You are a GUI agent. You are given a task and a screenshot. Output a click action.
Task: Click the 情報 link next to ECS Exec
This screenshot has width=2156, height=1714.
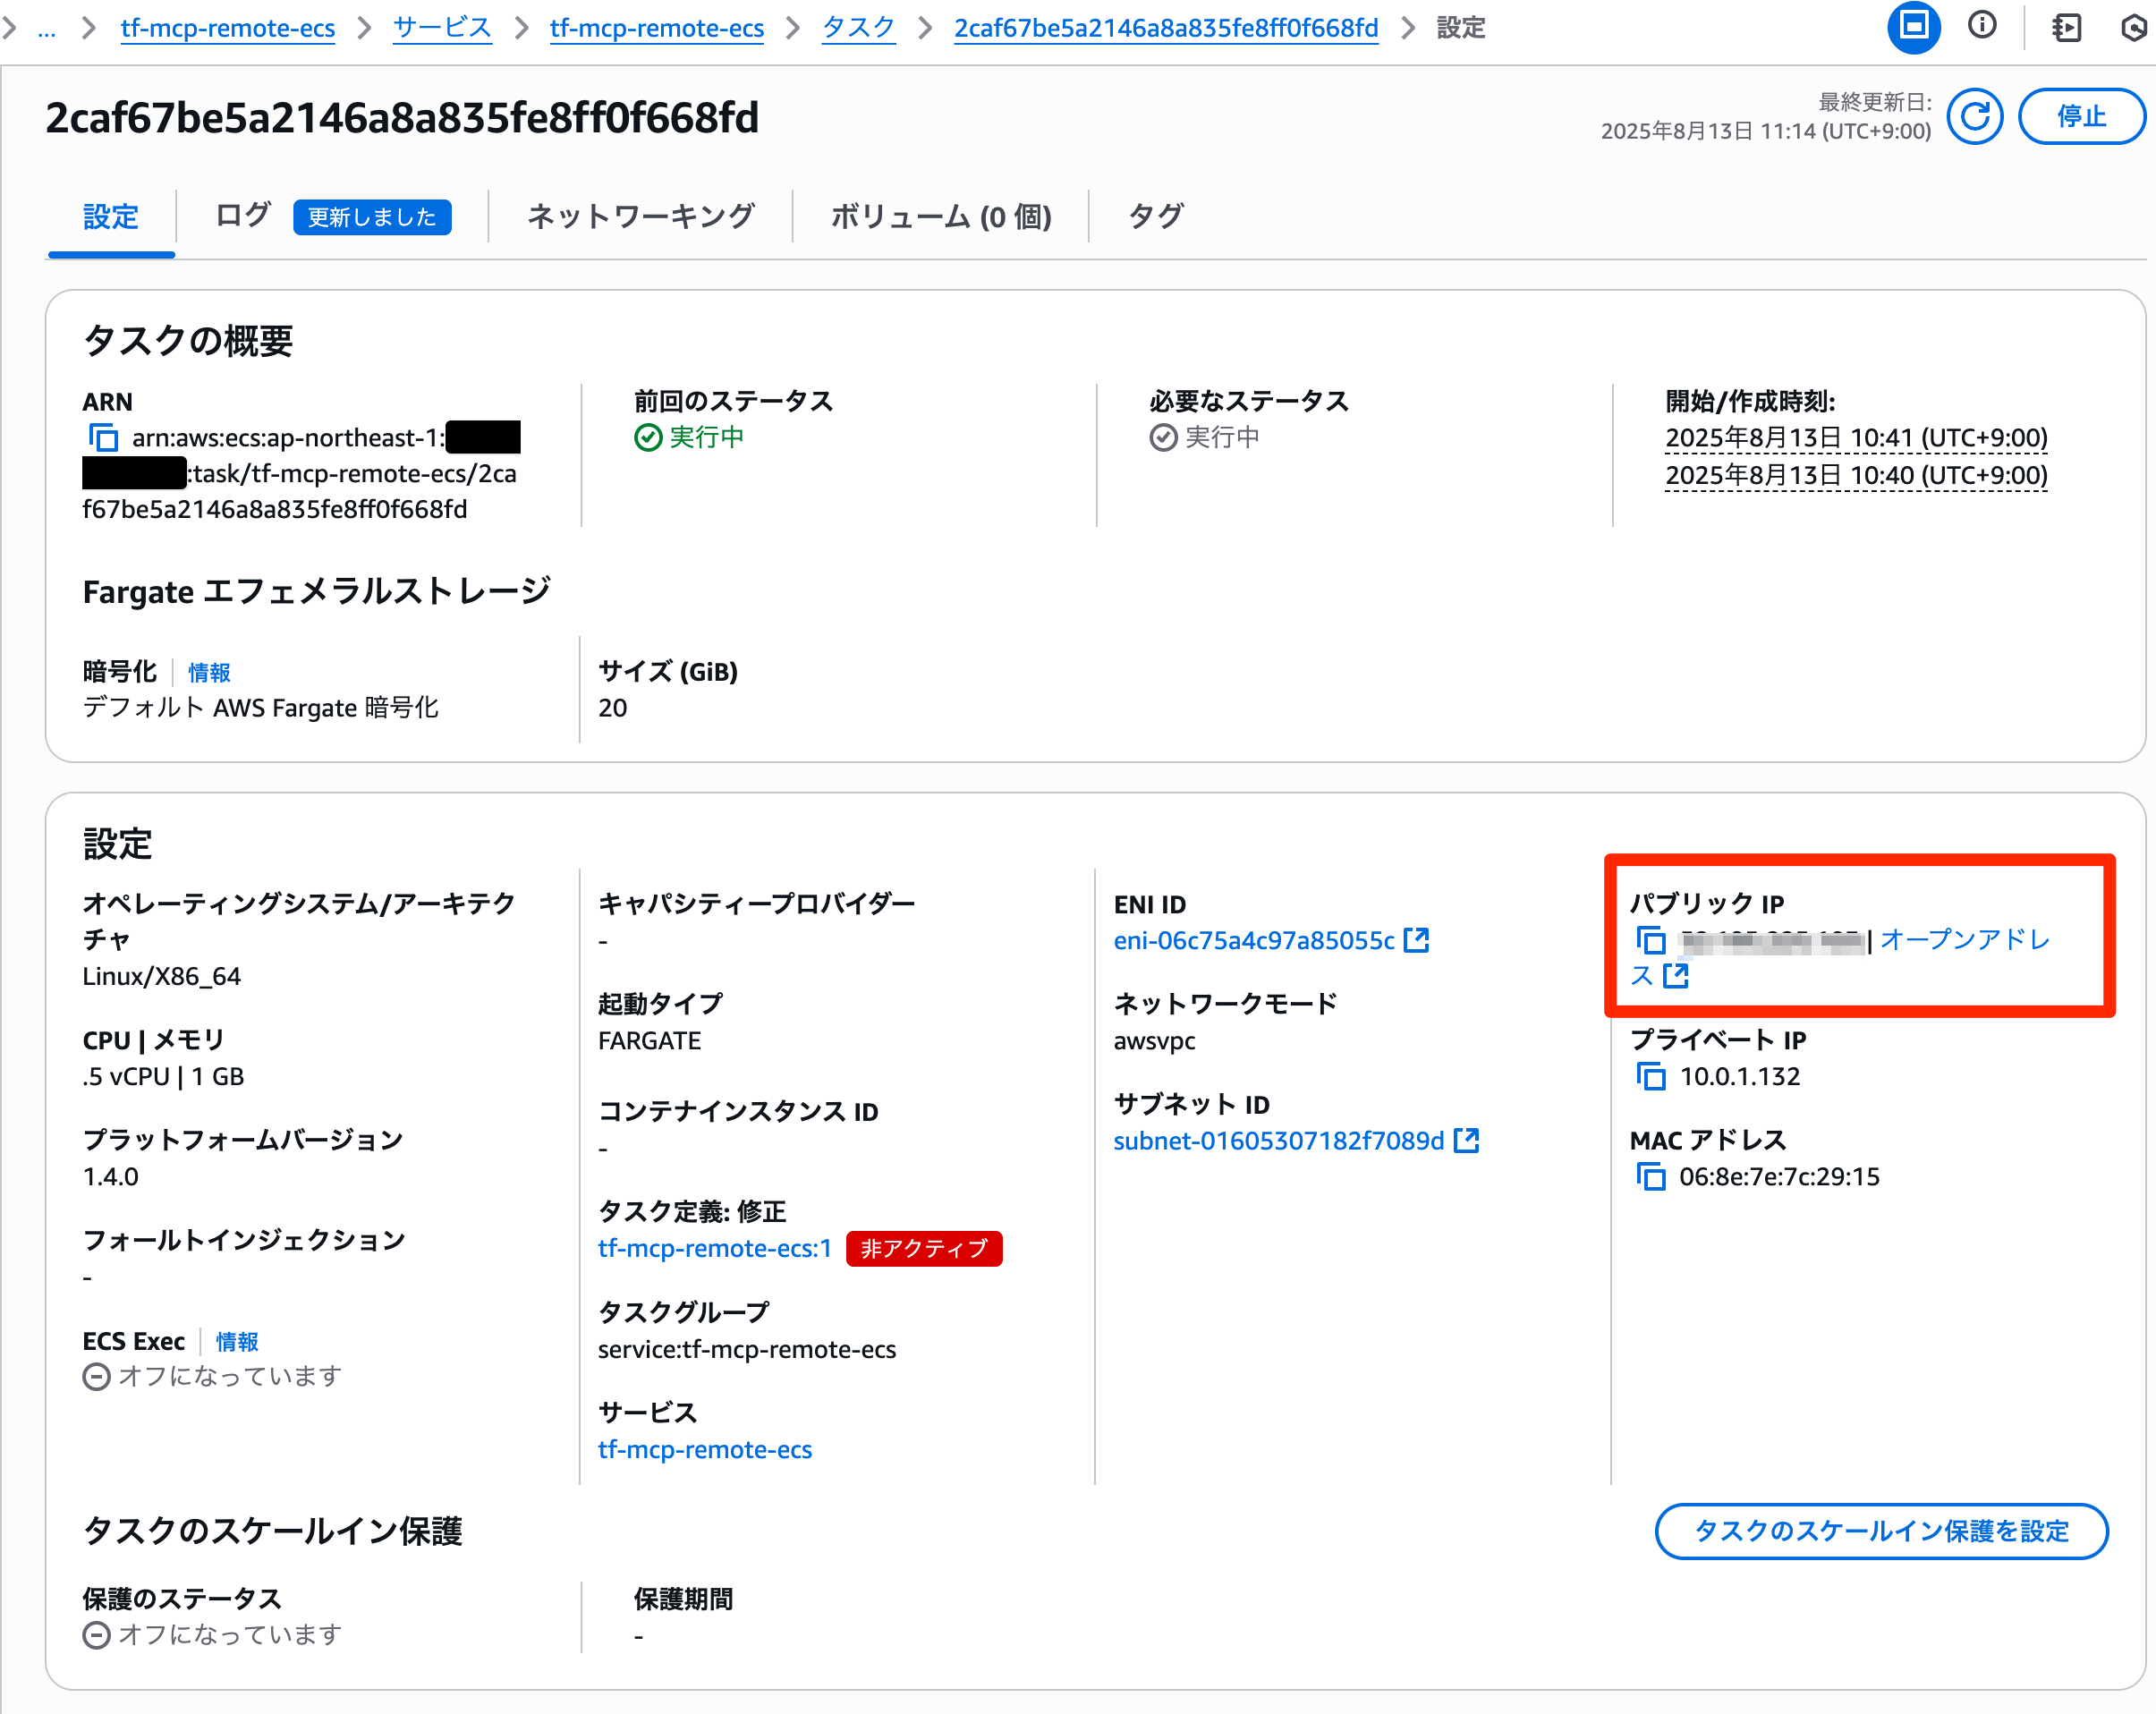click(237, 1341)
